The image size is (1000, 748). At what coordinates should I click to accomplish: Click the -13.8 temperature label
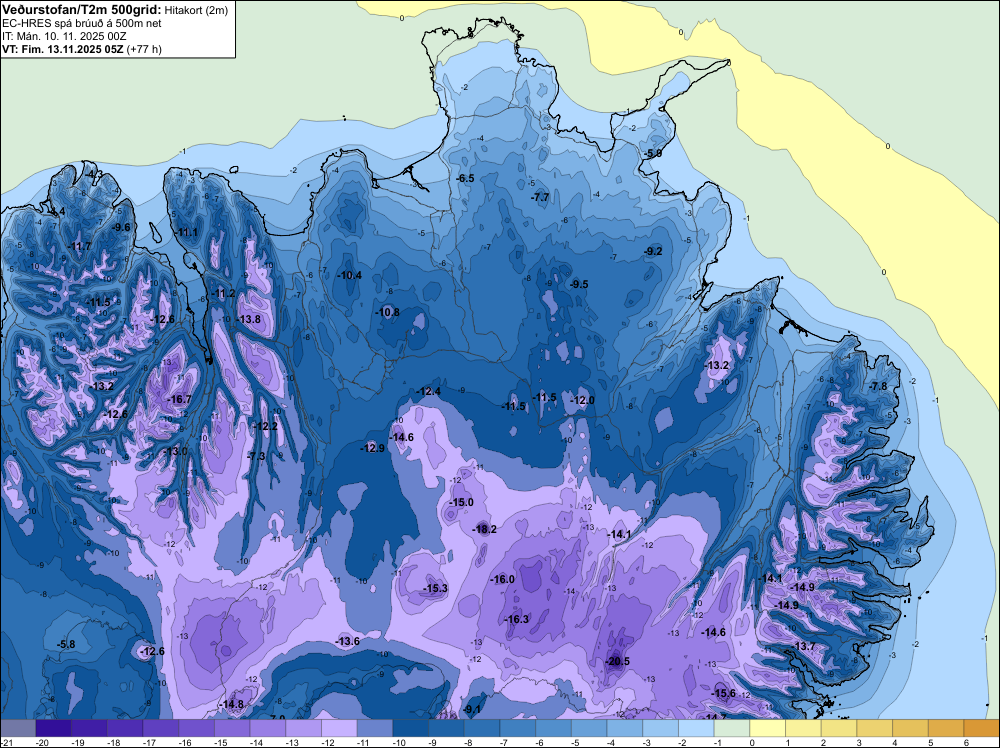[248, 319]
